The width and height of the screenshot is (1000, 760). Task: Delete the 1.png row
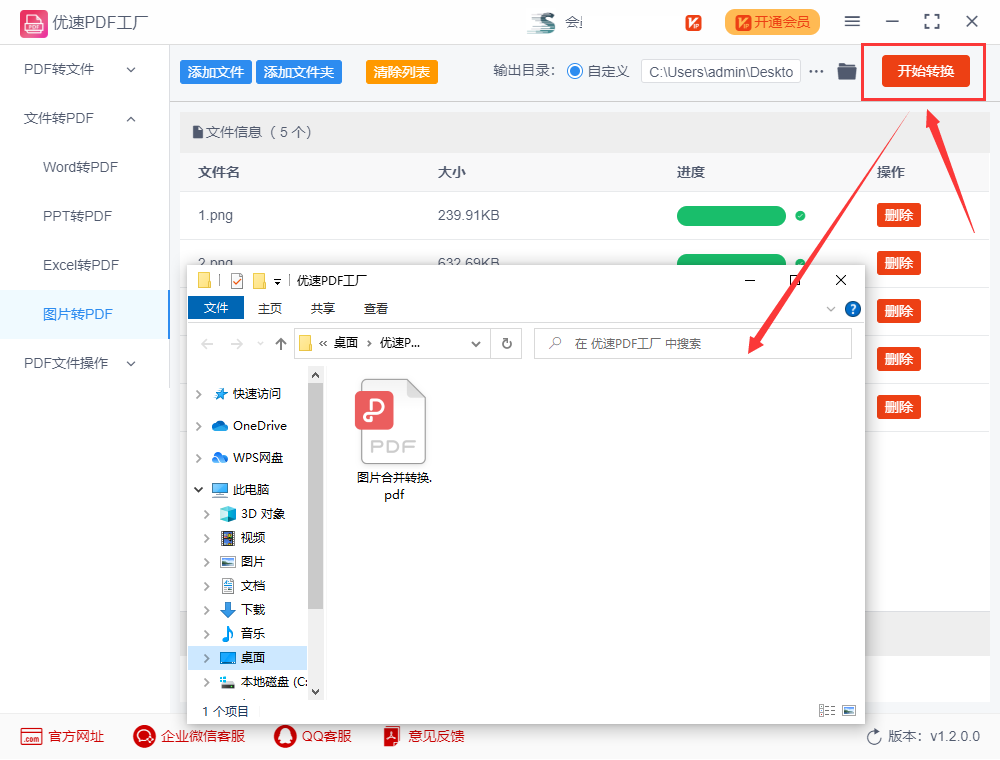click(899, 216)
